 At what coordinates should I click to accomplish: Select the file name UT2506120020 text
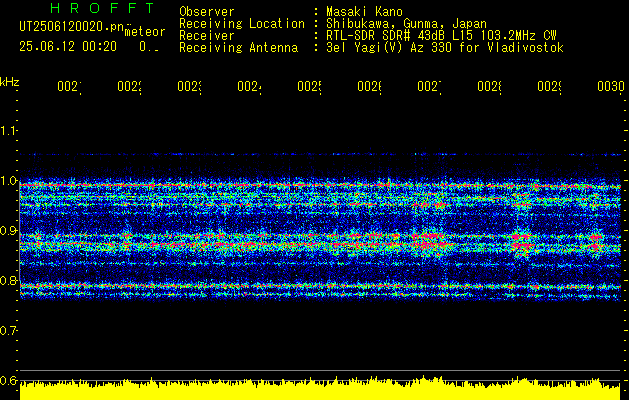[x=72, y=27]
